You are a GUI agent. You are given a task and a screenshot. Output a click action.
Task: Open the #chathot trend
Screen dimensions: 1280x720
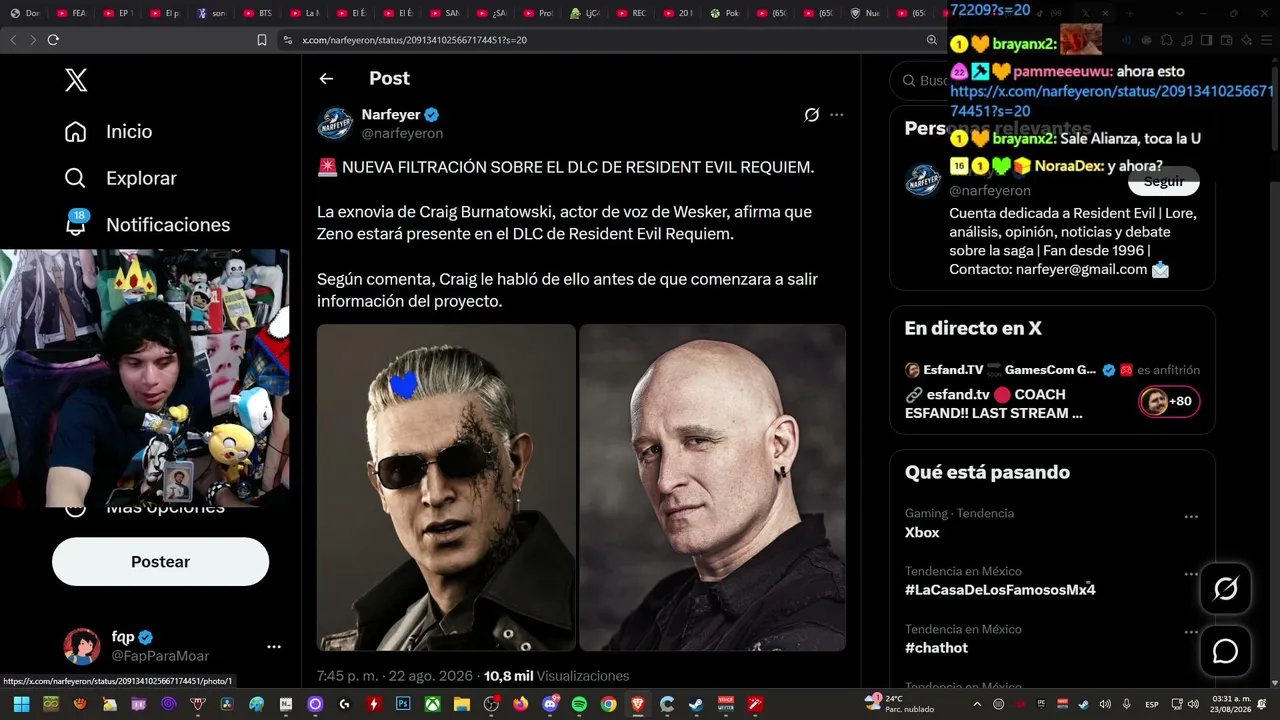tap(936, 648)
